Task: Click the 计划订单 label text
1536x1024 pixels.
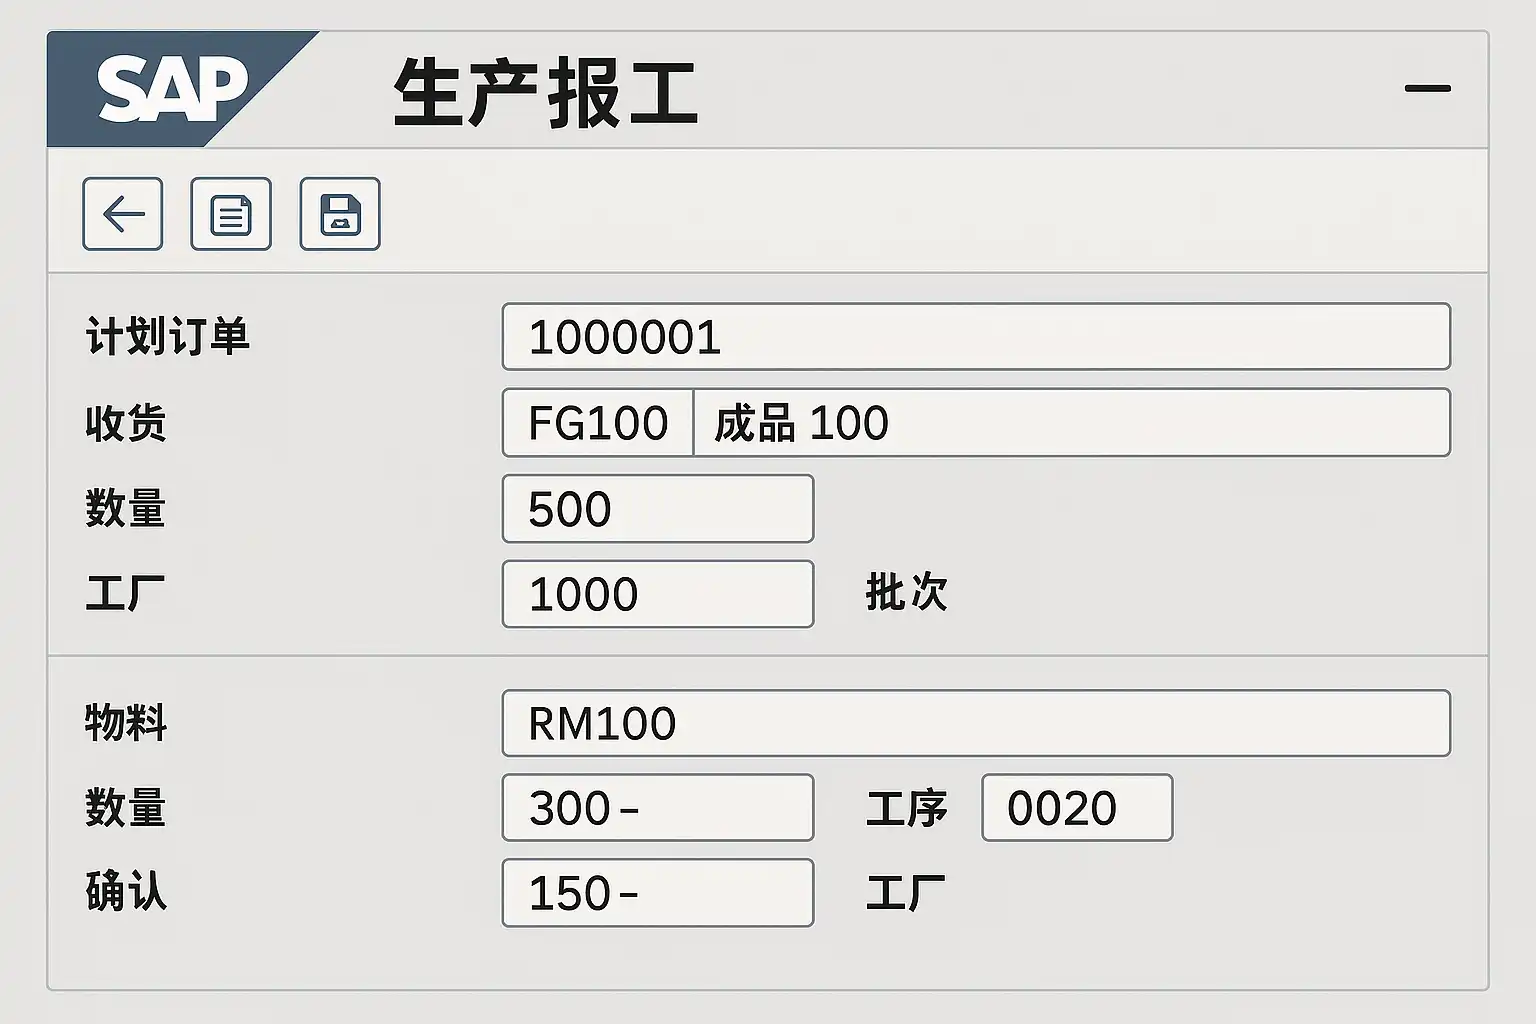Action: (168, 337)
